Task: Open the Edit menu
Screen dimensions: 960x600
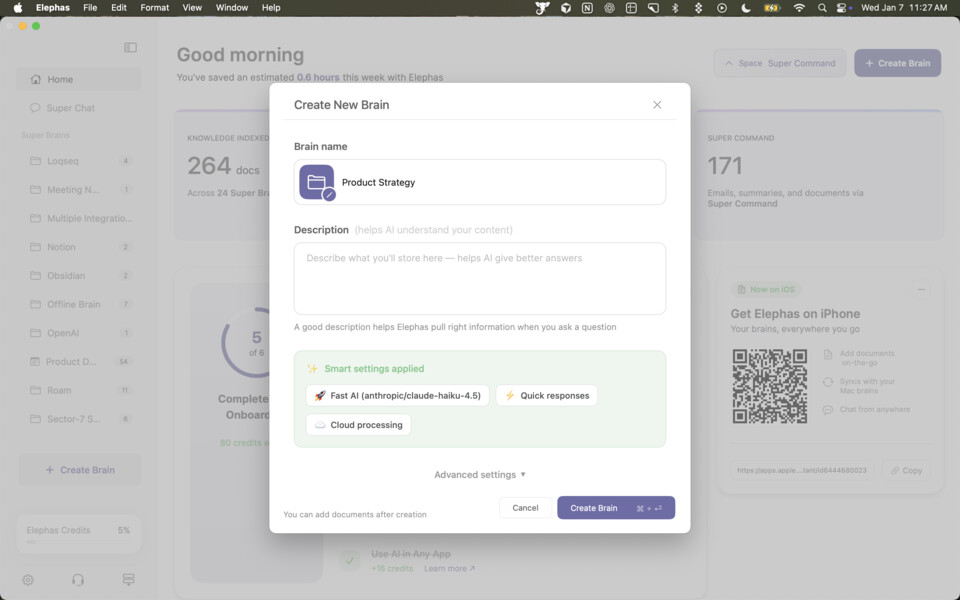Action: point(119,8)
